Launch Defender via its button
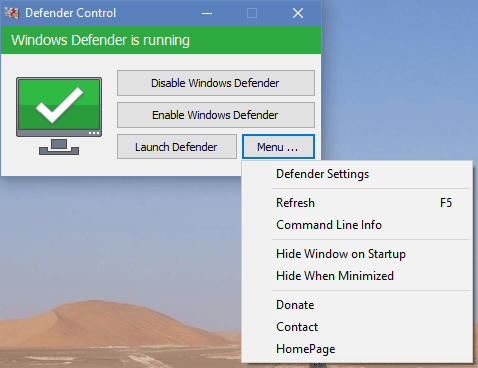The height and width of the screenshot is (368, 478). 177,147
